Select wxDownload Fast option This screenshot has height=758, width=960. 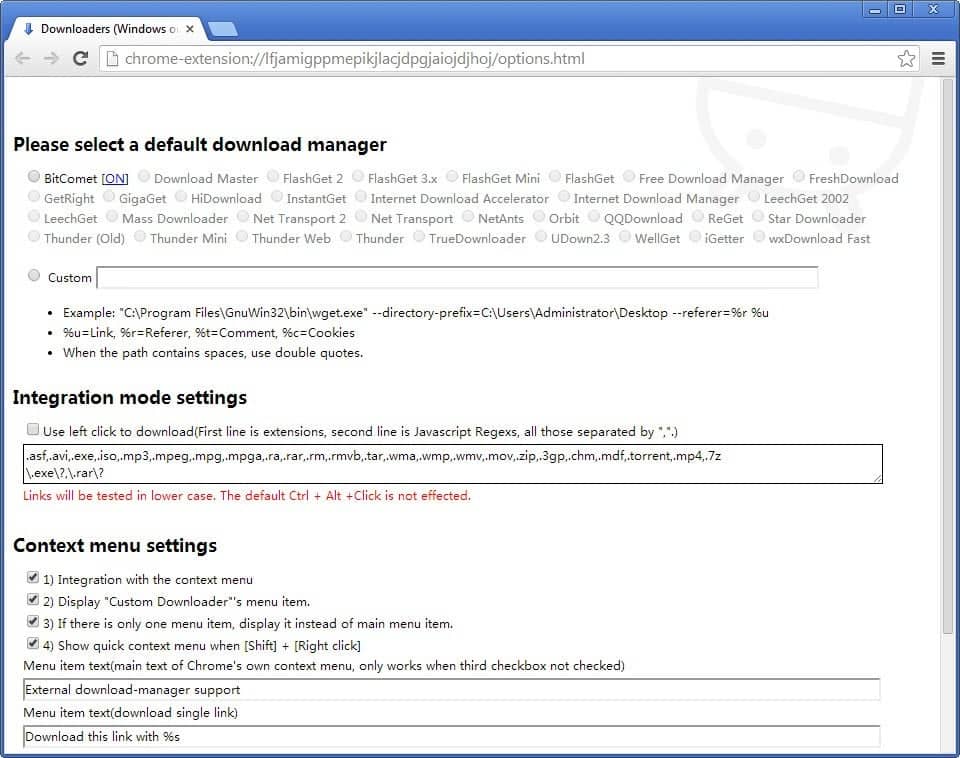pos(759,236)
